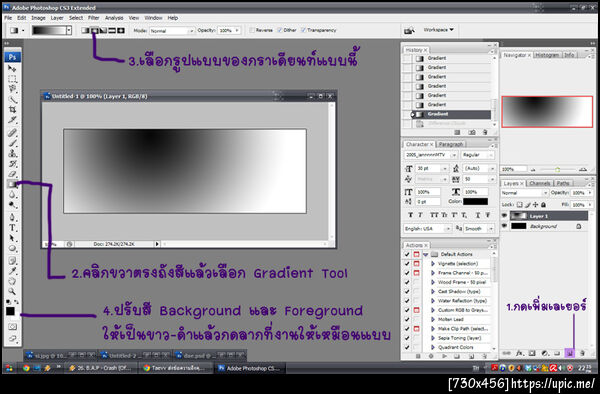This screenshot has height=394, width=600.
Task: Select the Crop tool
Action: pyautogui.click(x=12, y=109)
